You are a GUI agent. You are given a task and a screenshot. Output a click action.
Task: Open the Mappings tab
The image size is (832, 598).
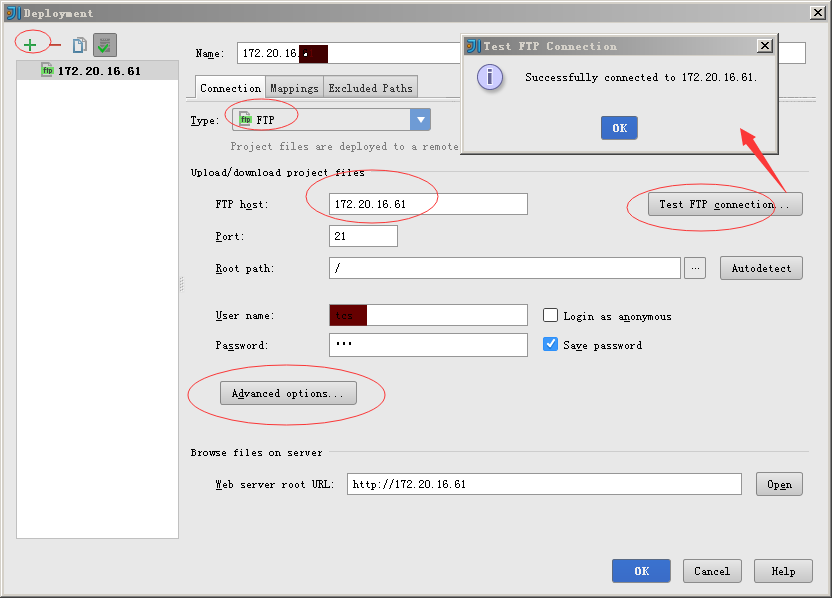[x=294, y=88]
